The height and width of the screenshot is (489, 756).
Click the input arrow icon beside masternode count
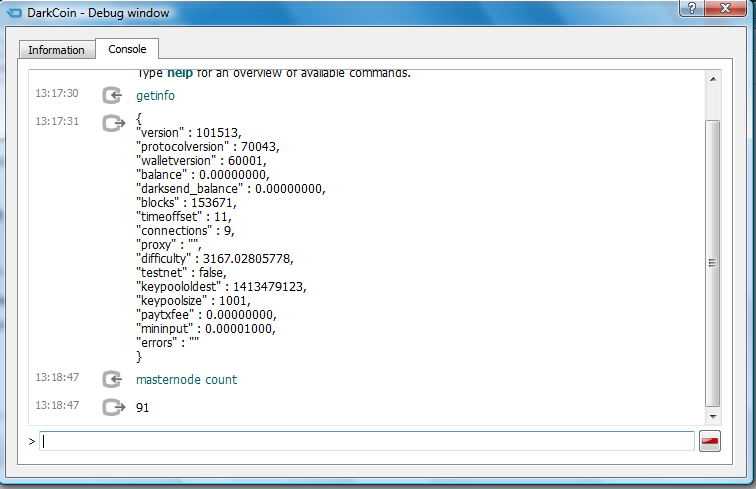point(112,380)
